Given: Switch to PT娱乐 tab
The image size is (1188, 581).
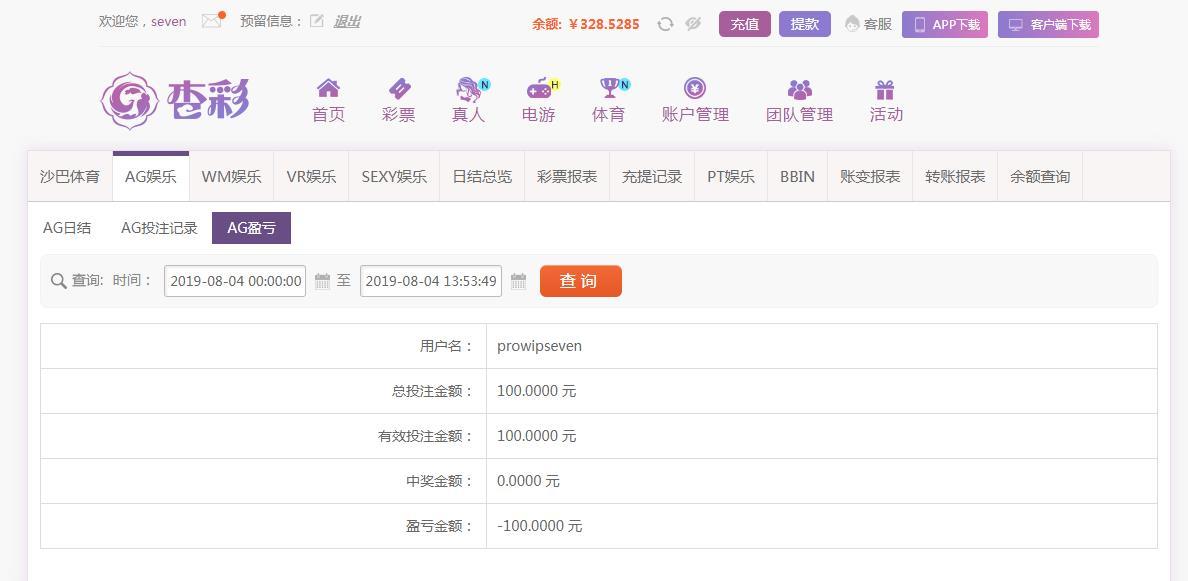Looking at the screenshot, I should pyautogui.click(x=731, y=176).
